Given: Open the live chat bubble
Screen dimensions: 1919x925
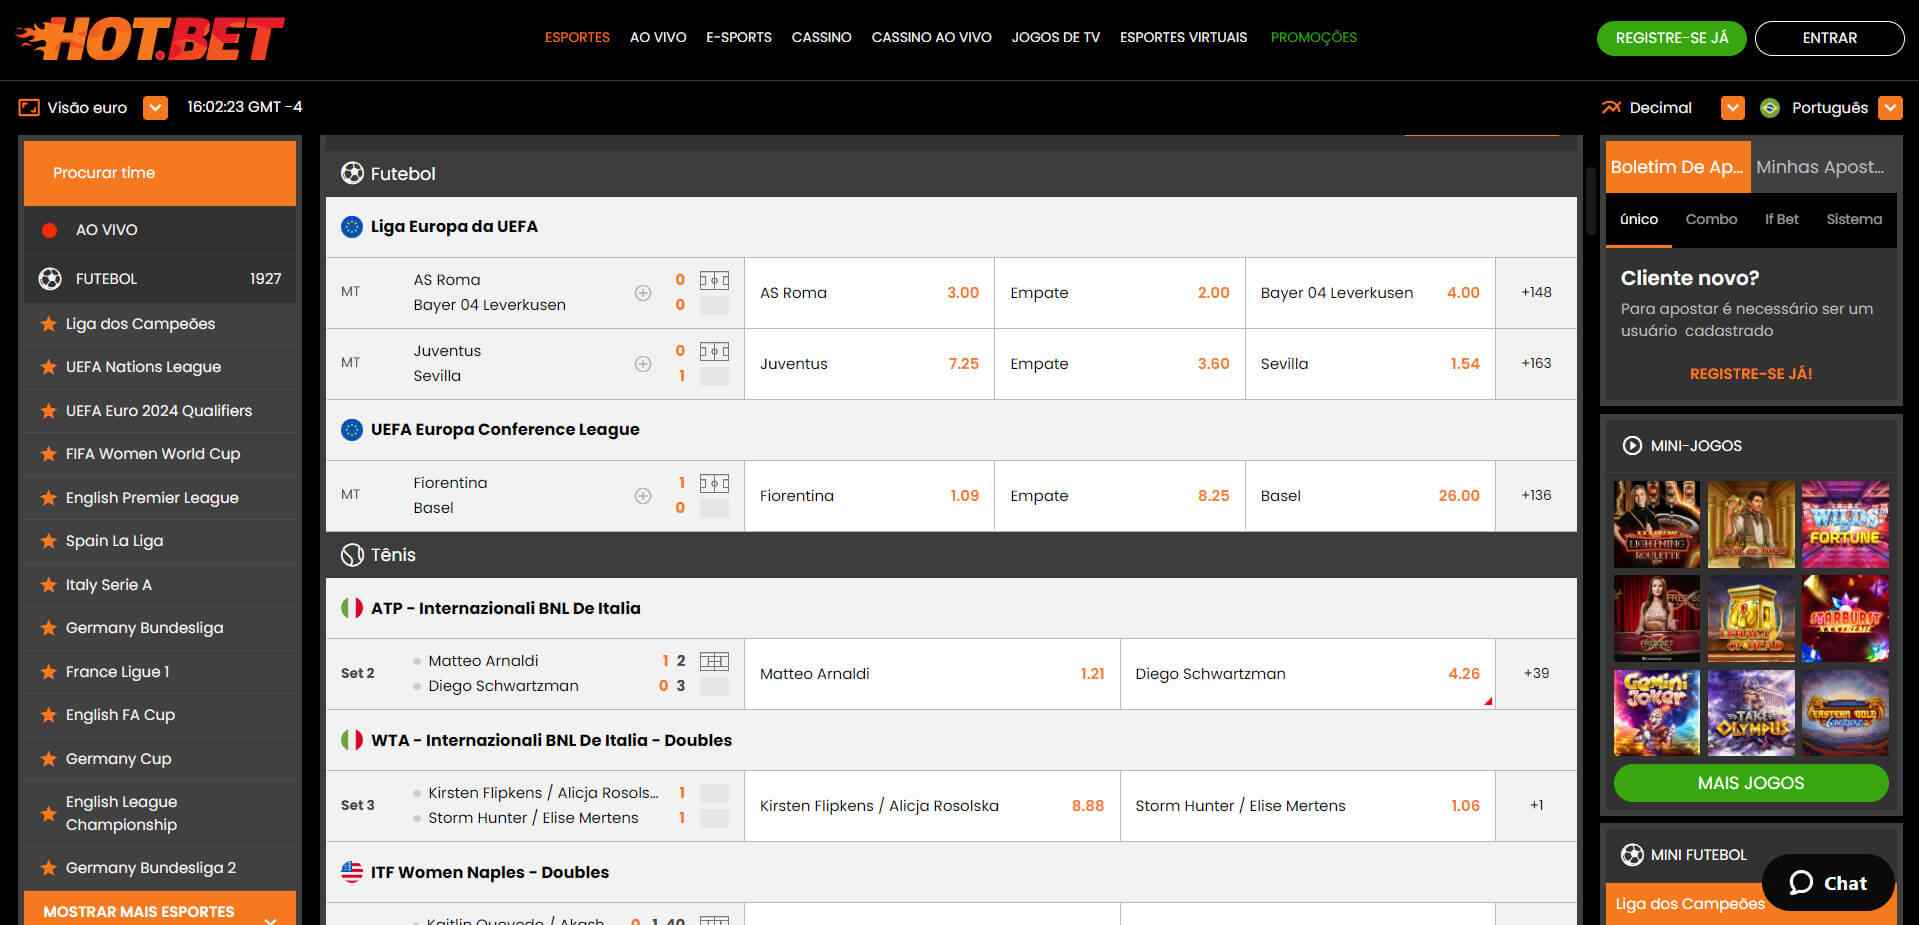Looking at the screenshot, I should 1827,883.
